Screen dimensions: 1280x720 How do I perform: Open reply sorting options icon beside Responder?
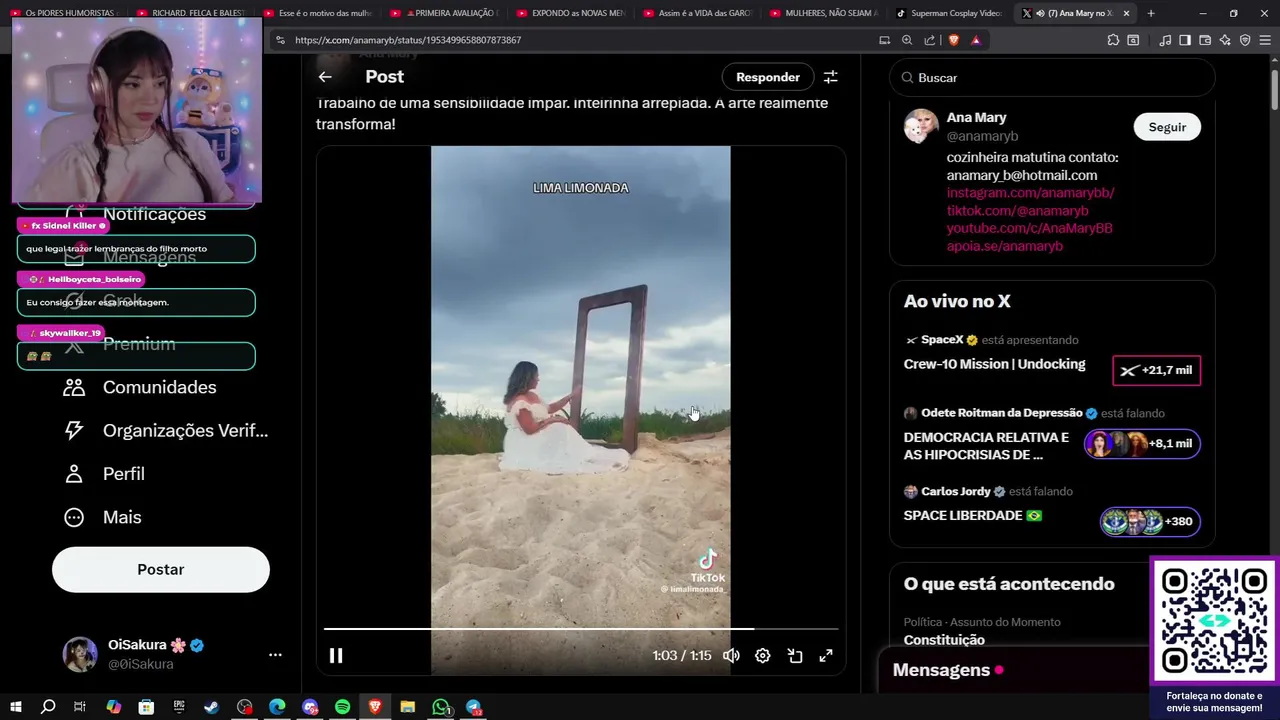pos(830,77)
